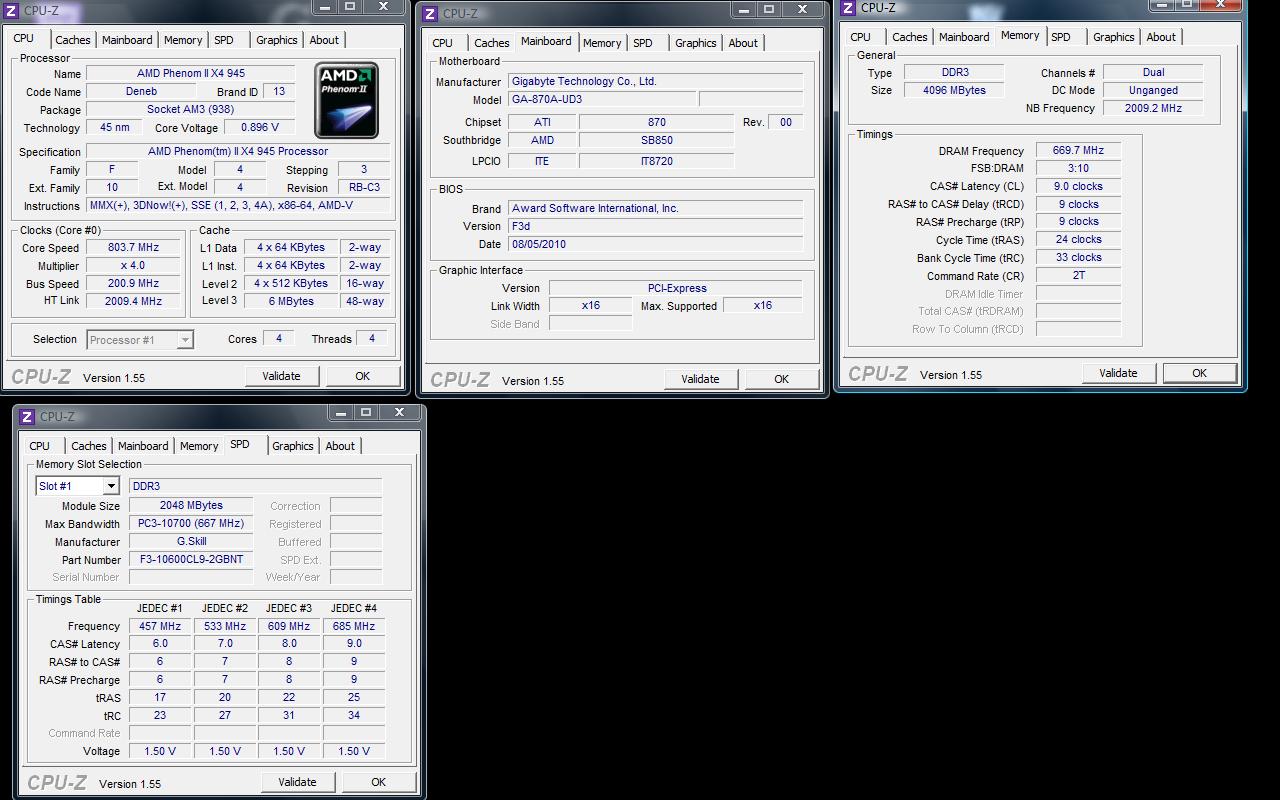This screenshot has height=800, width=1280.
Task: Maximize the CPU-Z window showing the Mainboard tab
Action: click(x=769, y=9)
